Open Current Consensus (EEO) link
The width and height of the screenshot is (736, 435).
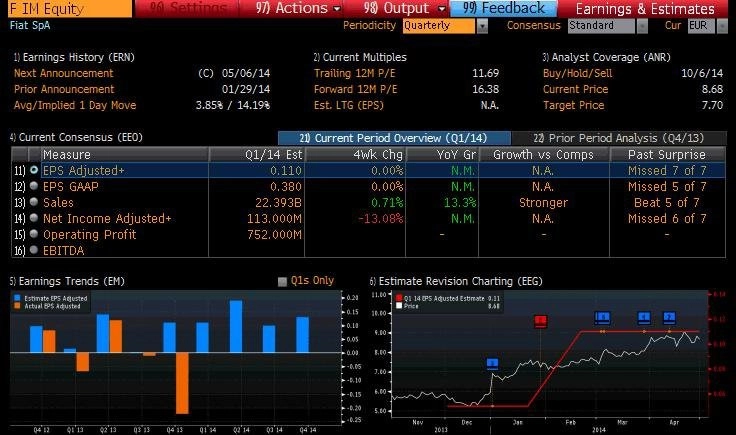[x=76, y=137]
